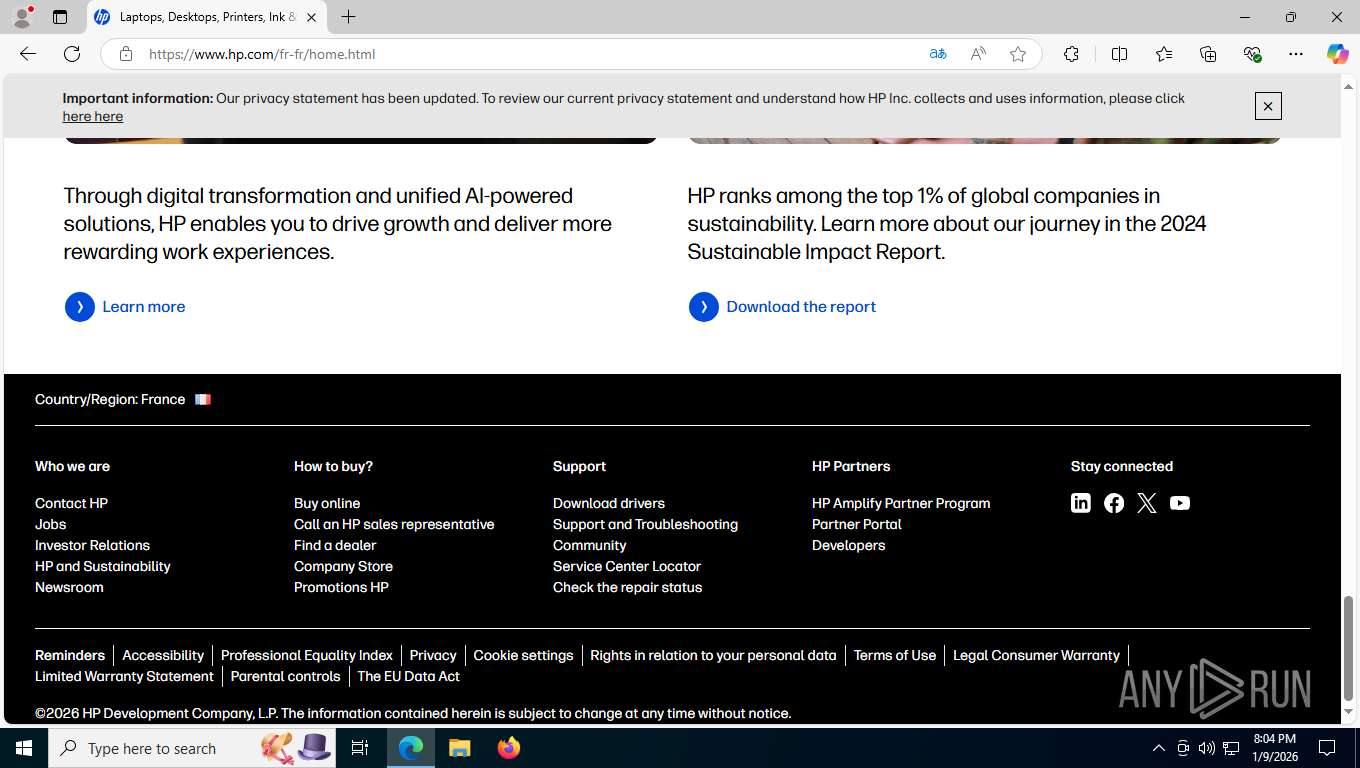Open HP and Sustainability link

103,566
